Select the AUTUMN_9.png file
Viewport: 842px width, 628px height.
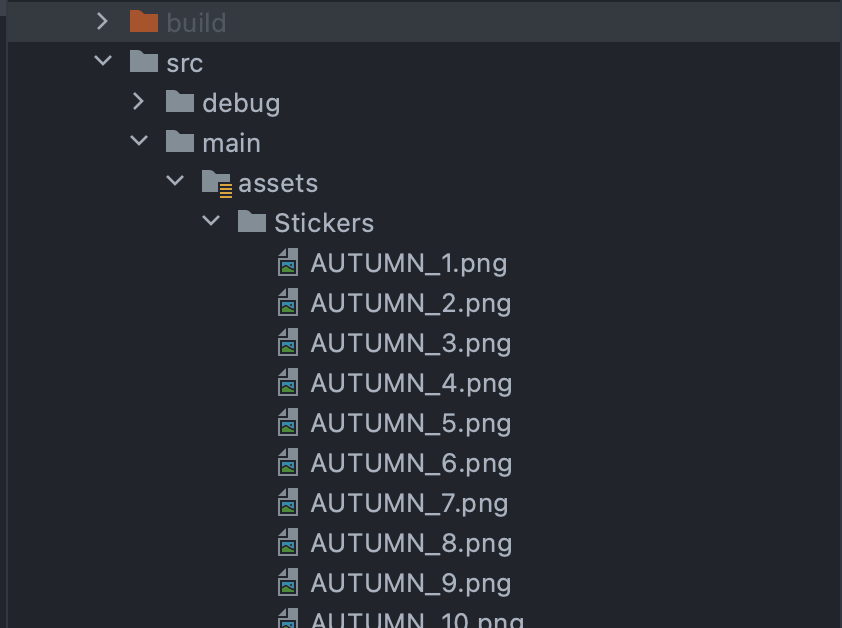(410, 583)
